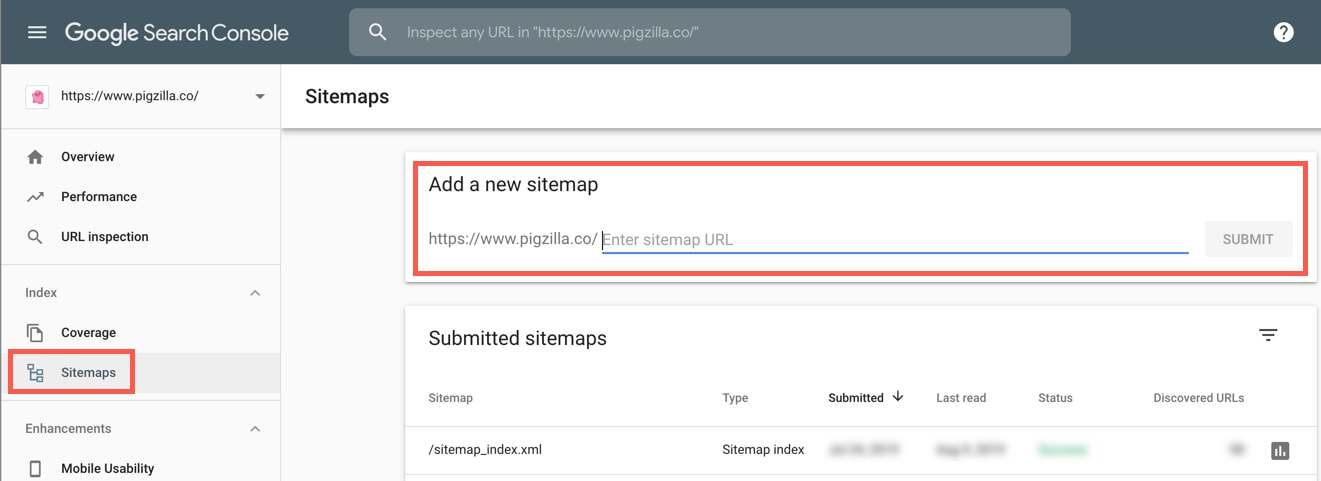
Task: Click the Enhancements section heading
Action: [68, 429]
